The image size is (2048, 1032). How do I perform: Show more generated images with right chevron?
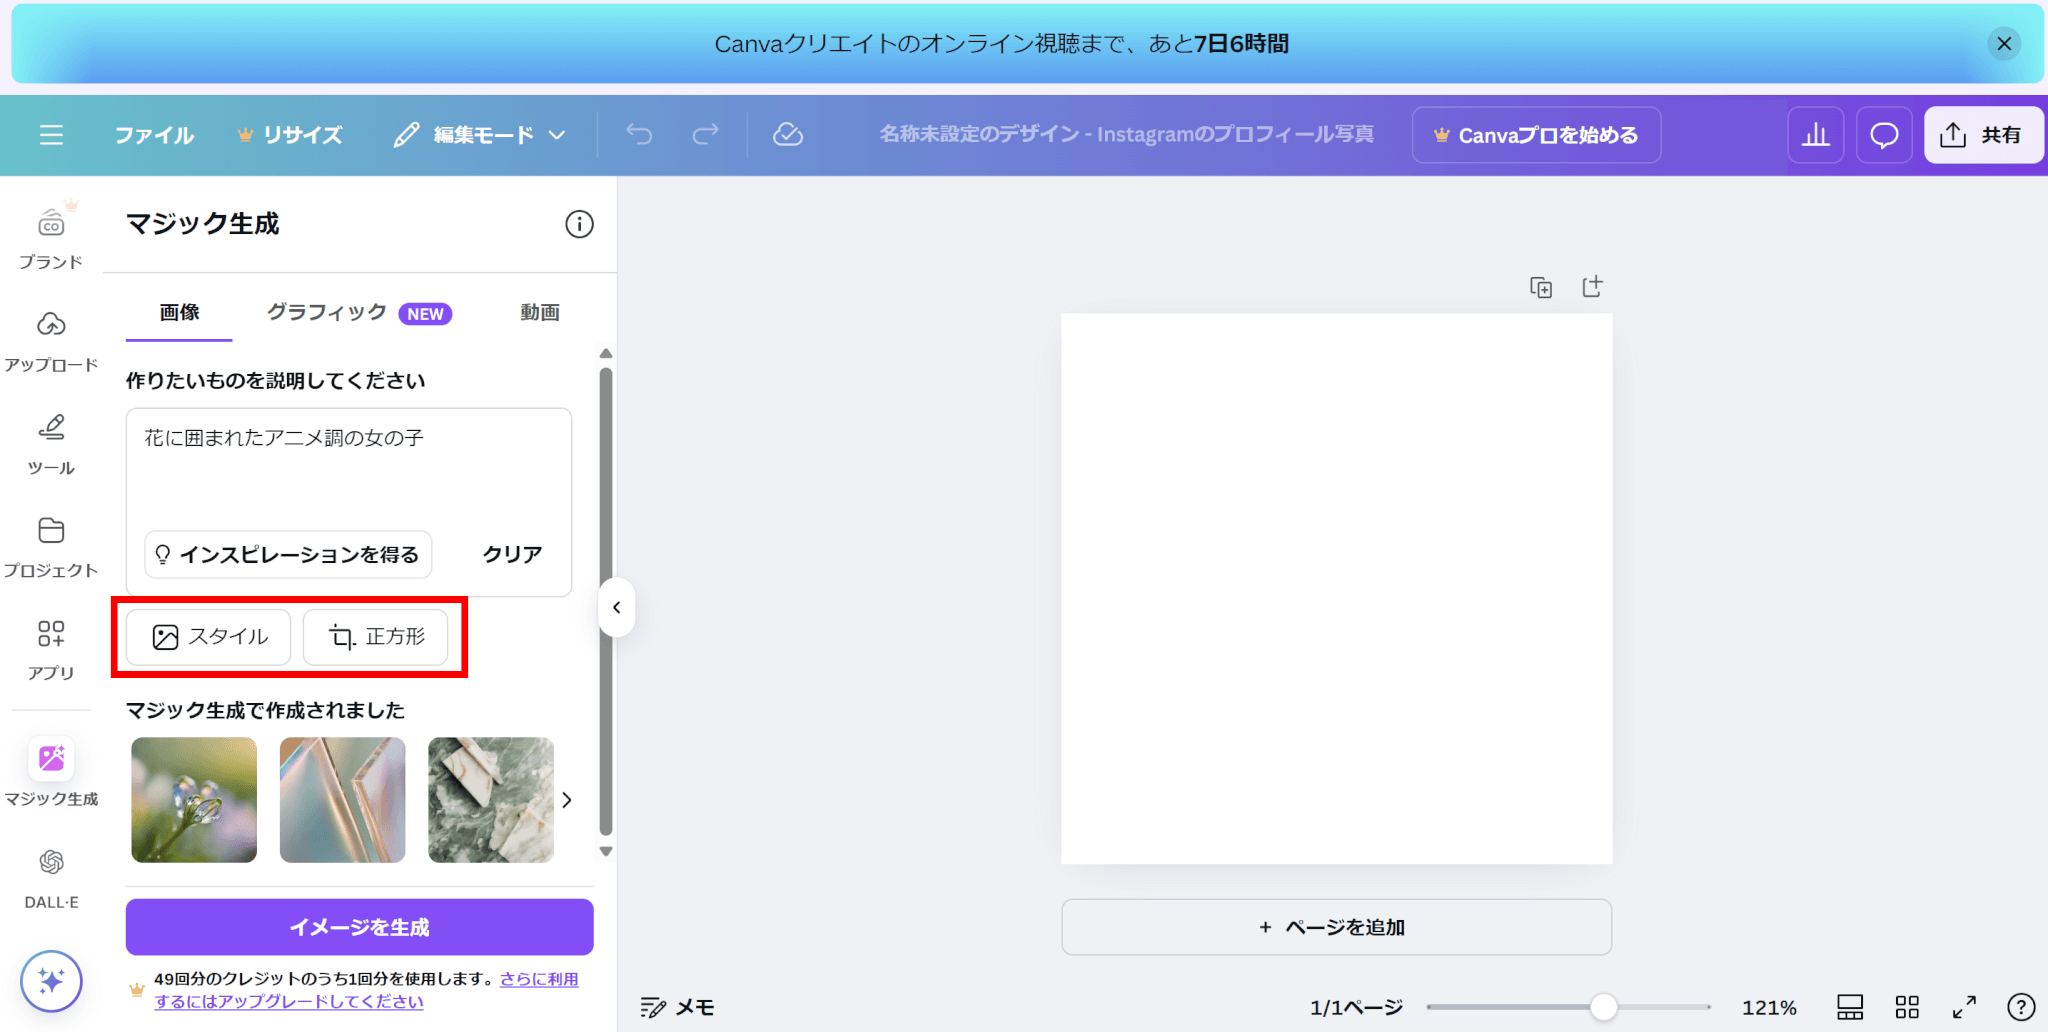(567, 800)
